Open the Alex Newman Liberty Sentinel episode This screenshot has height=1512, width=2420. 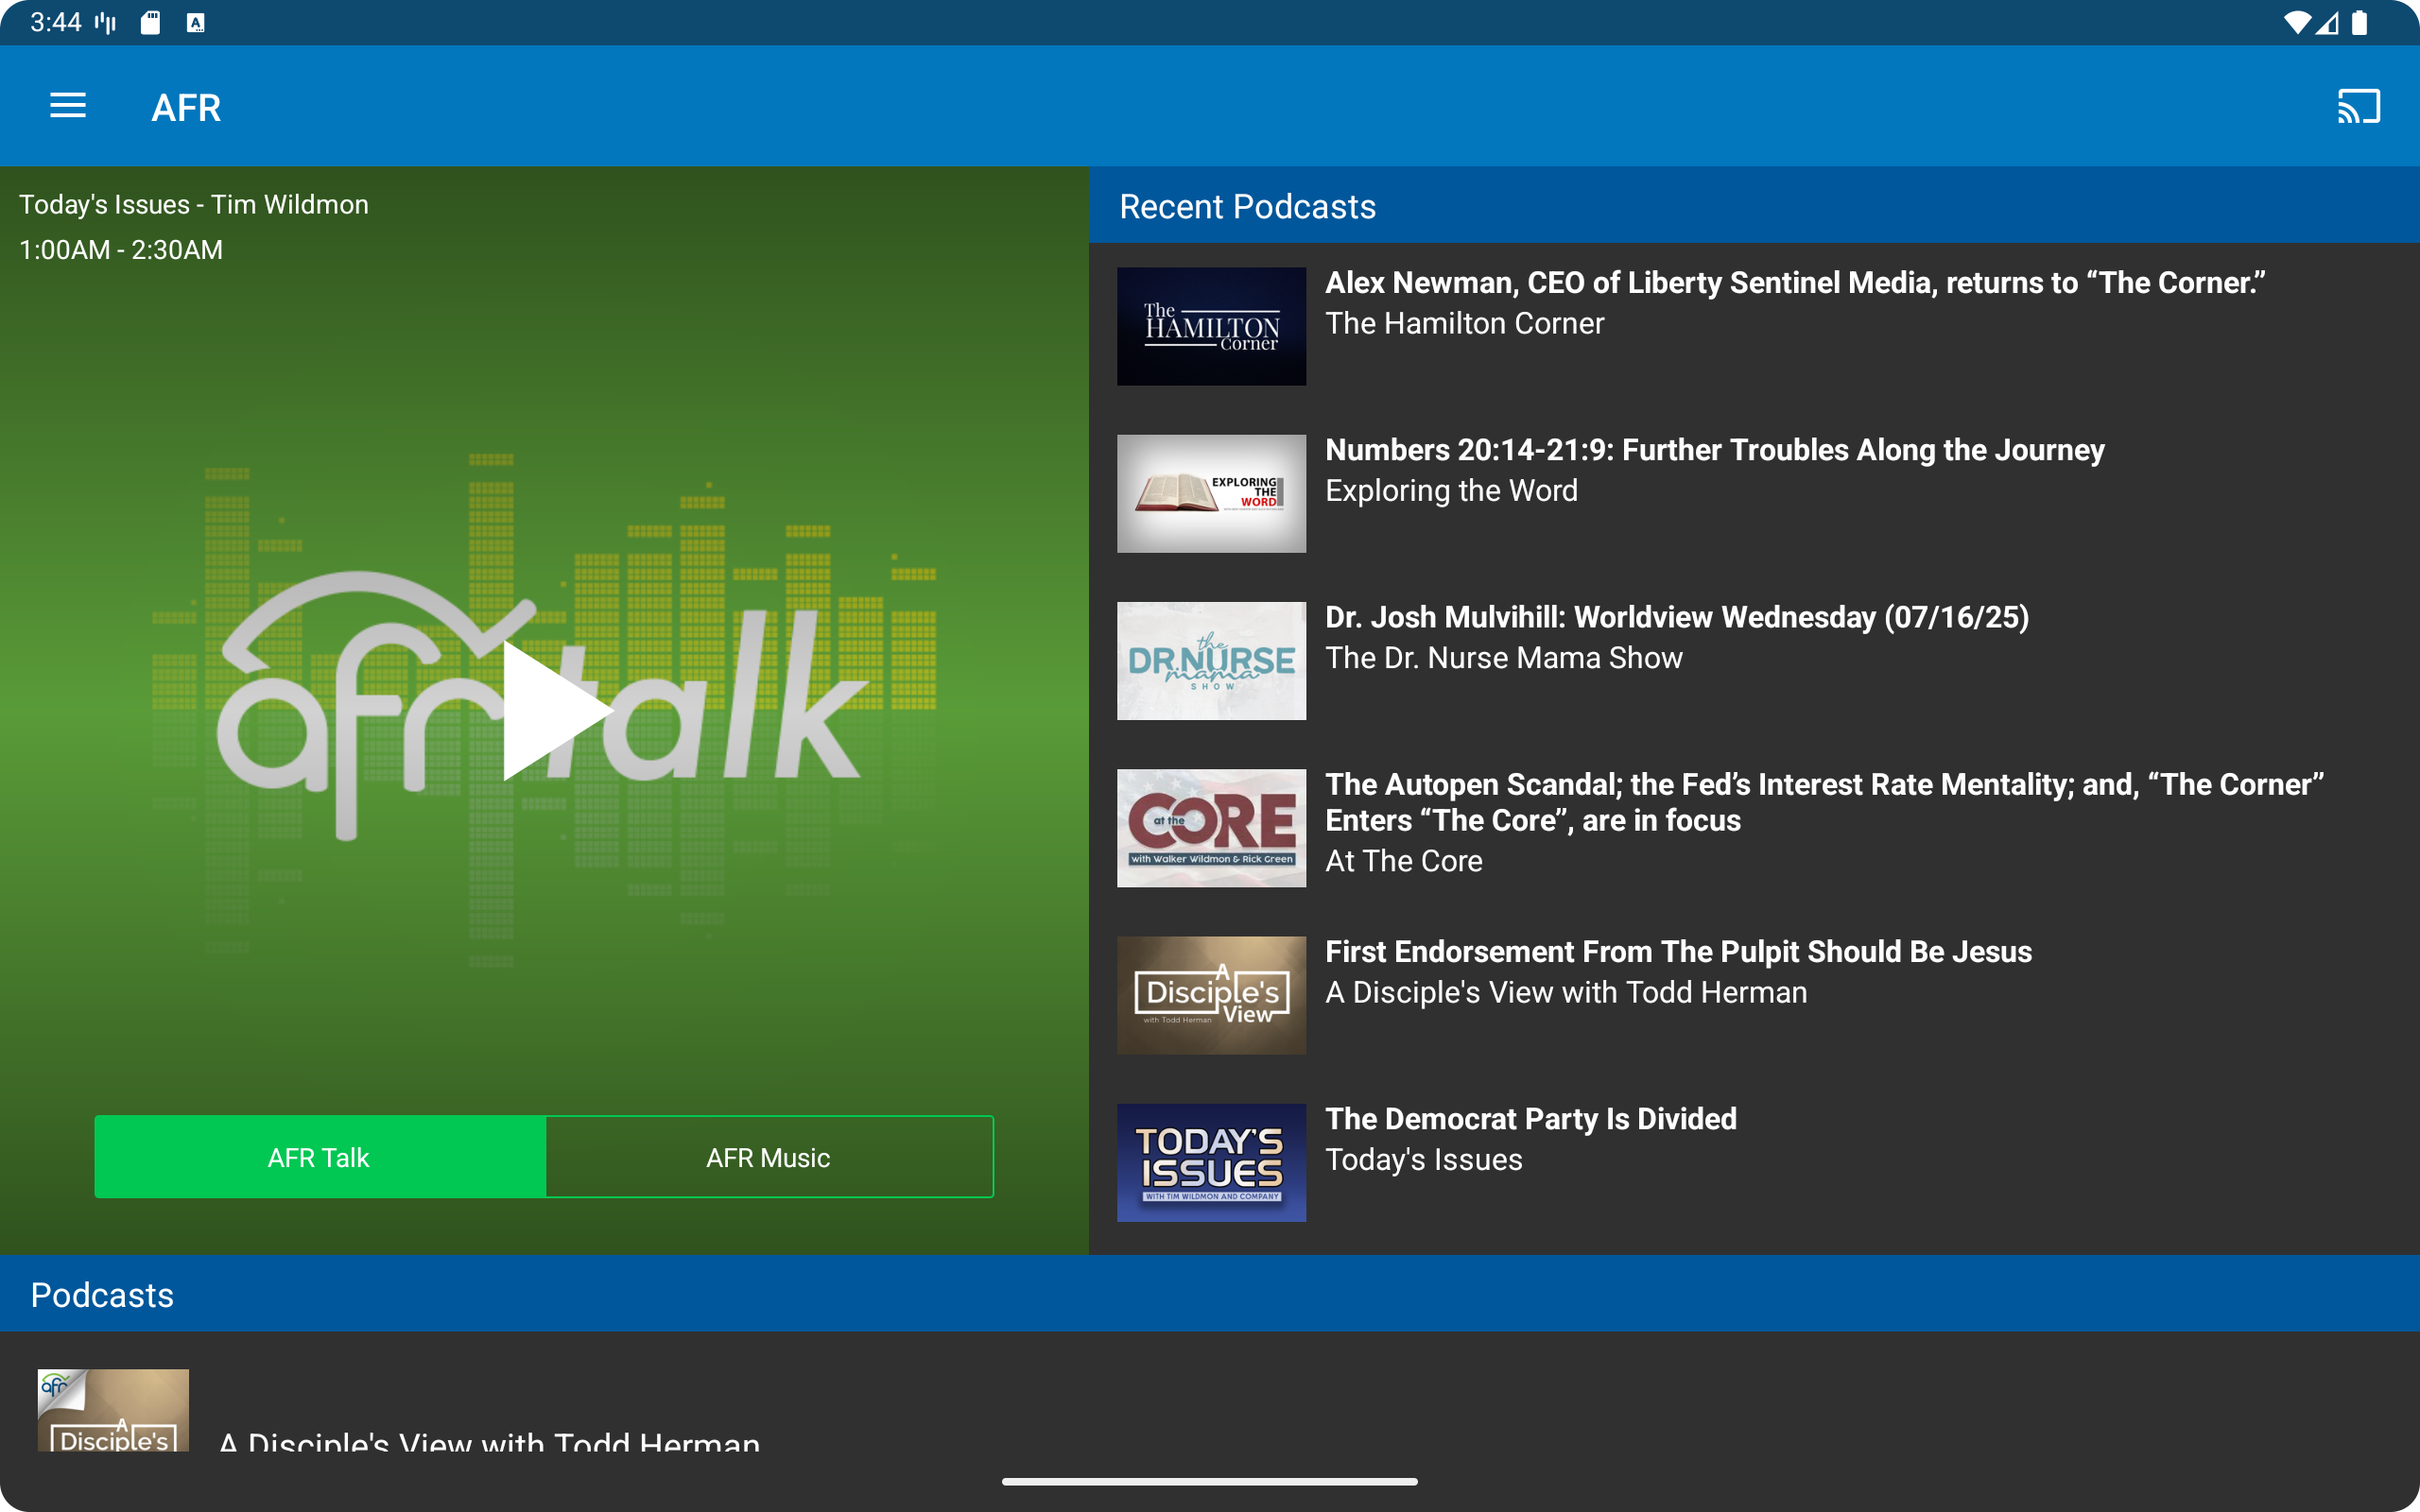coord(1795,283)
